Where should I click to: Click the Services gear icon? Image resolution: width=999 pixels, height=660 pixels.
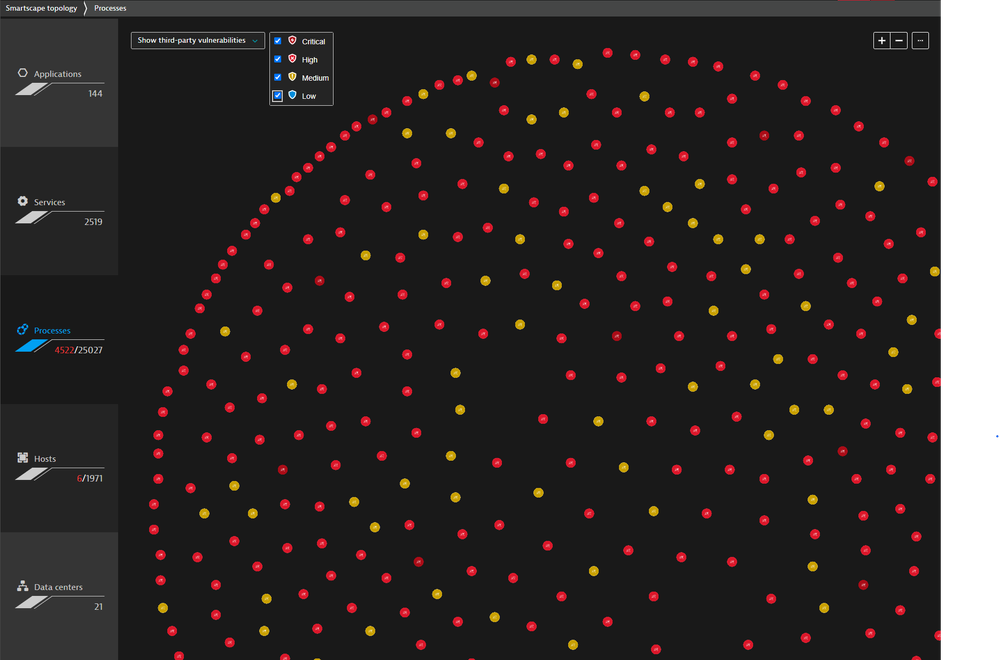pos(23,202)
